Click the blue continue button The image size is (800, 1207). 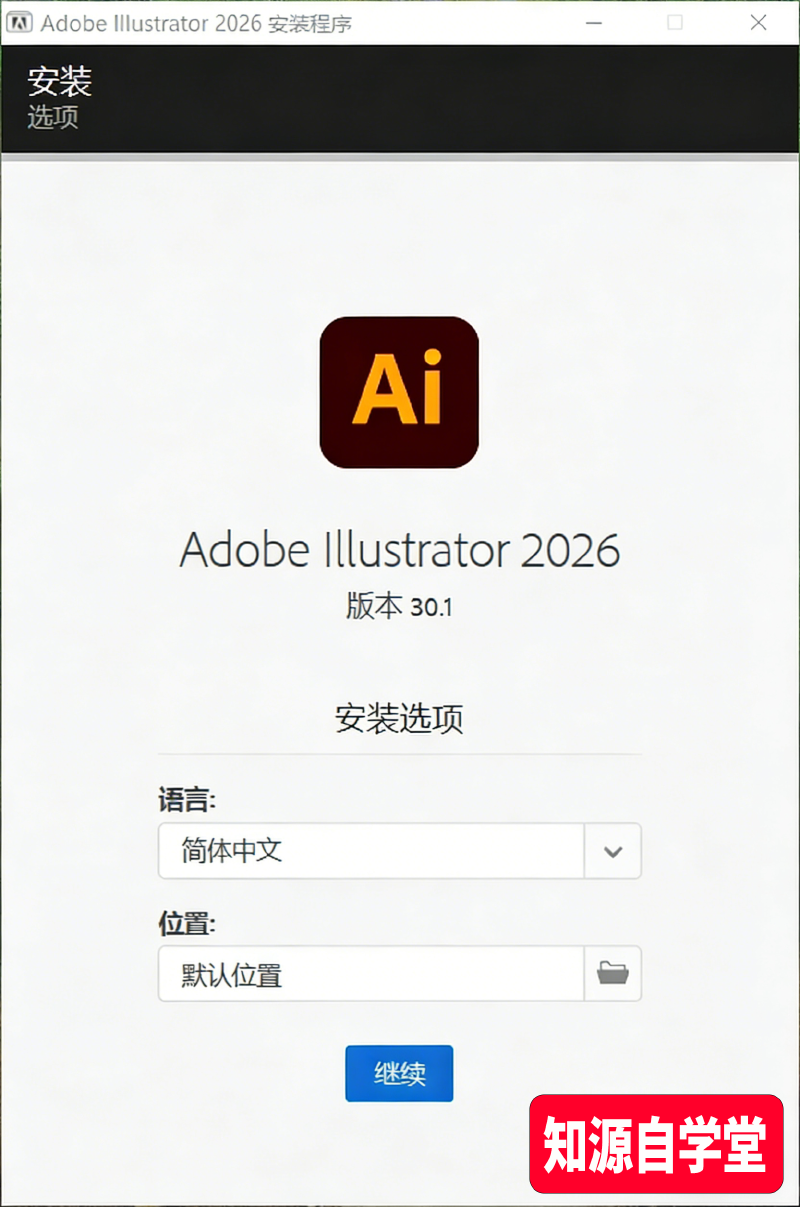(399, 1073)
